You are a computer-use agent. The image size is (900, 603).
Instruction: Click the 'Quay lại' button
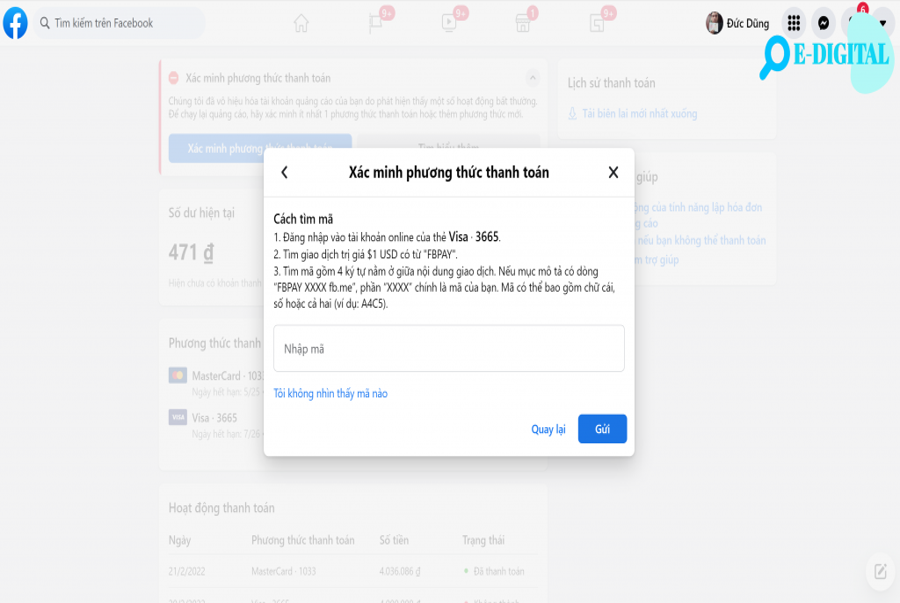[548, 429]
